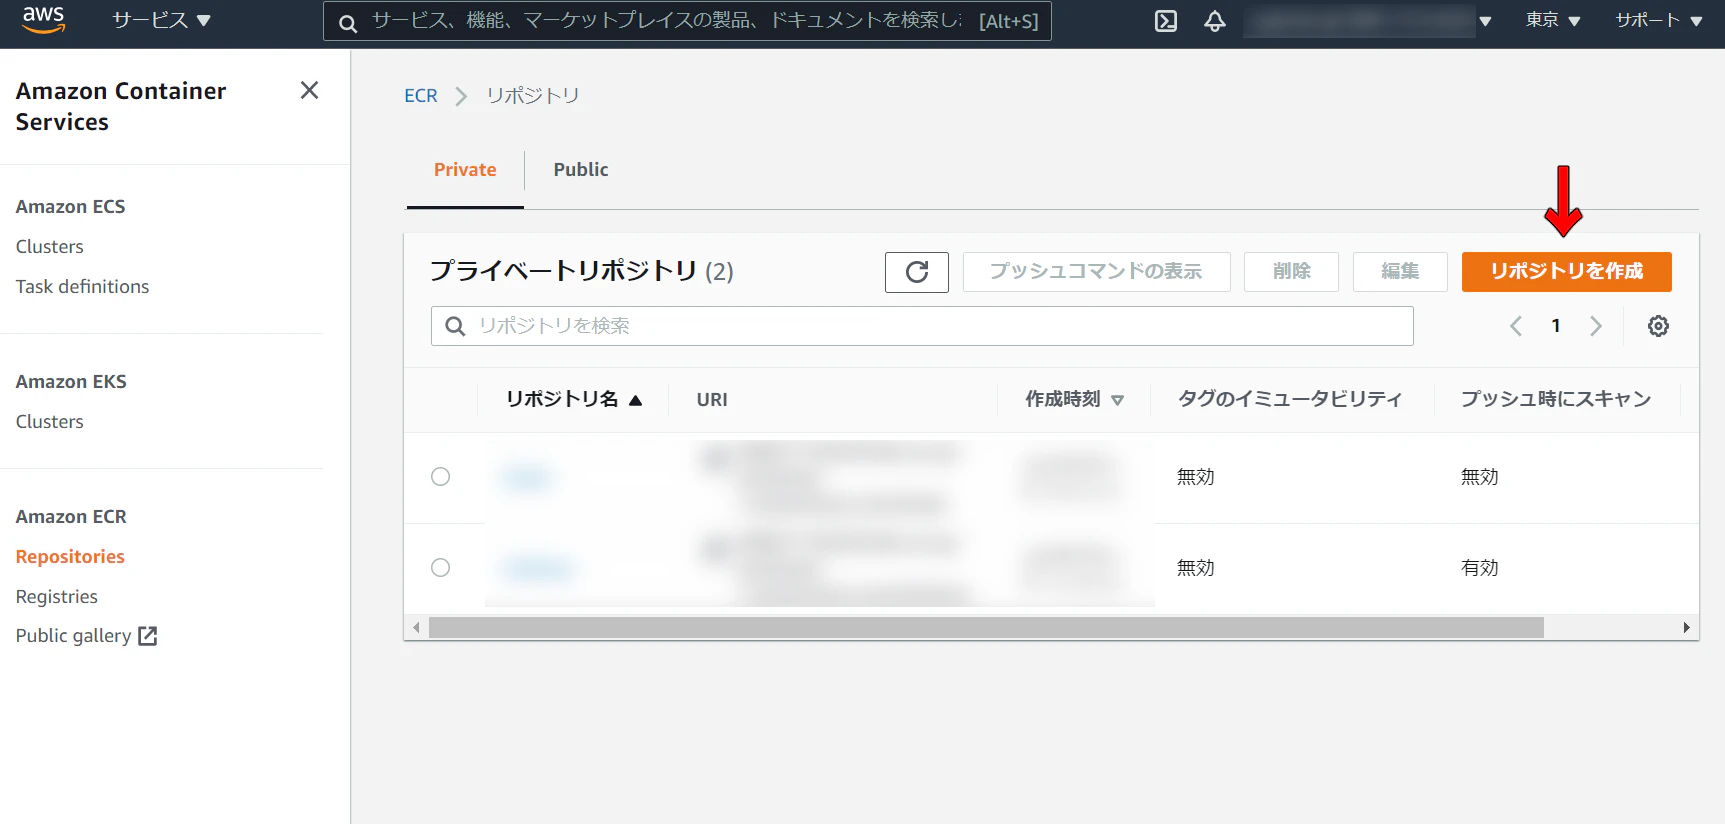Viewport: 1725px width, 824px height.
Task: Click the プライベートリポジトリ (2) heading
Action: click(581, 271)
